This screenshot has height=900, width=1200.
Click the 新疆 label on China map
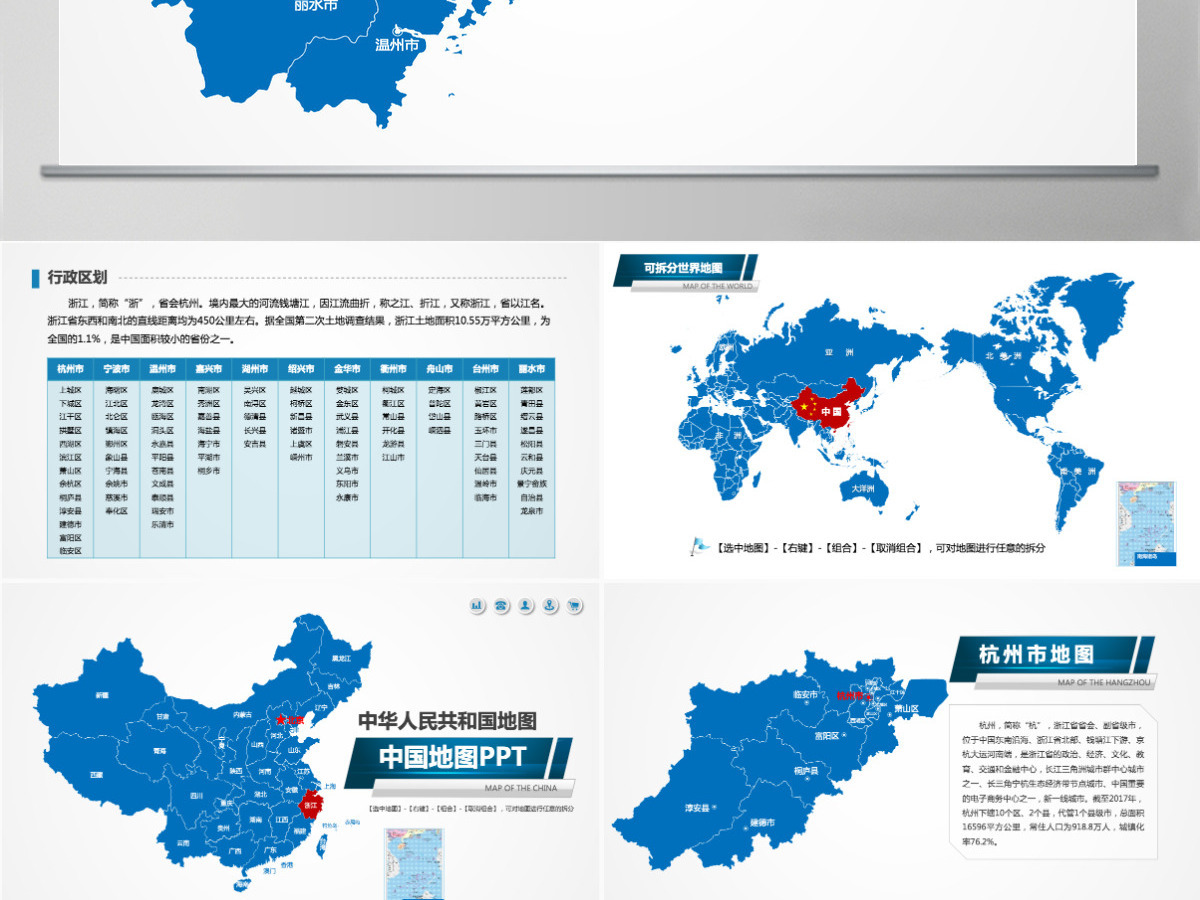tap(101, 694)
